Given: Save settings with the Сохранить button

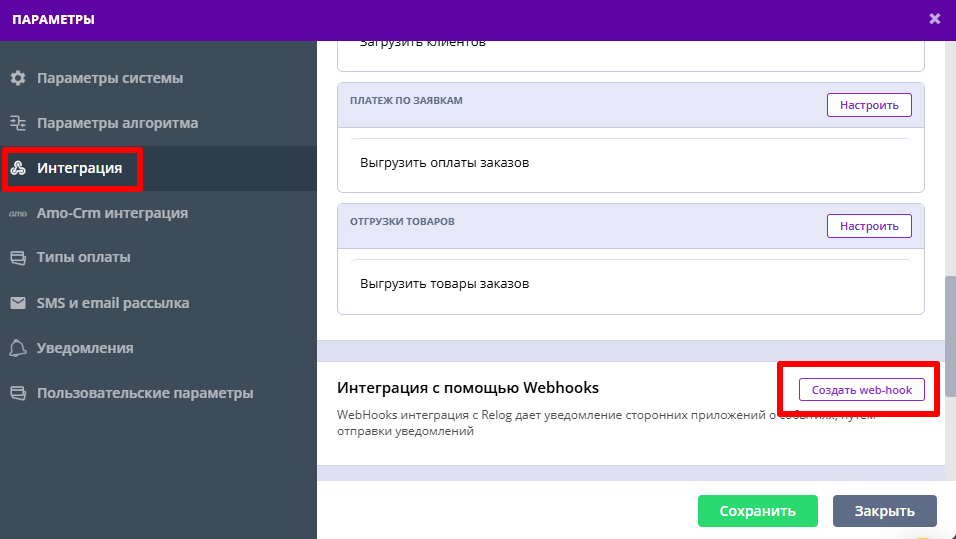Looking at the screenshot, I should point(757,511).
